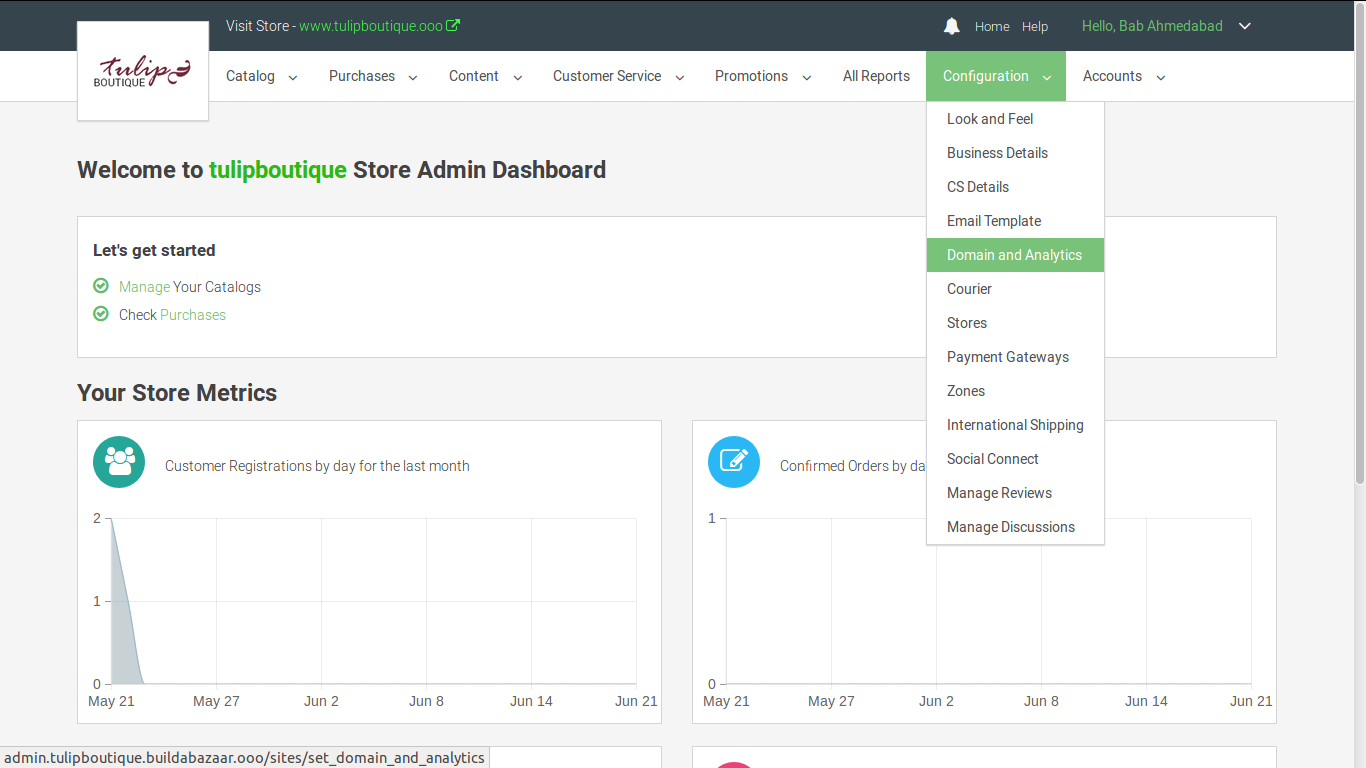Choose Social Connect

[x=1015, y=459]
